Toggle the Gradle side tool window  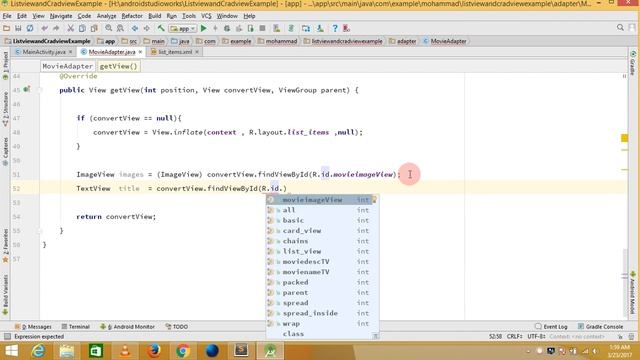coord(633,63)
